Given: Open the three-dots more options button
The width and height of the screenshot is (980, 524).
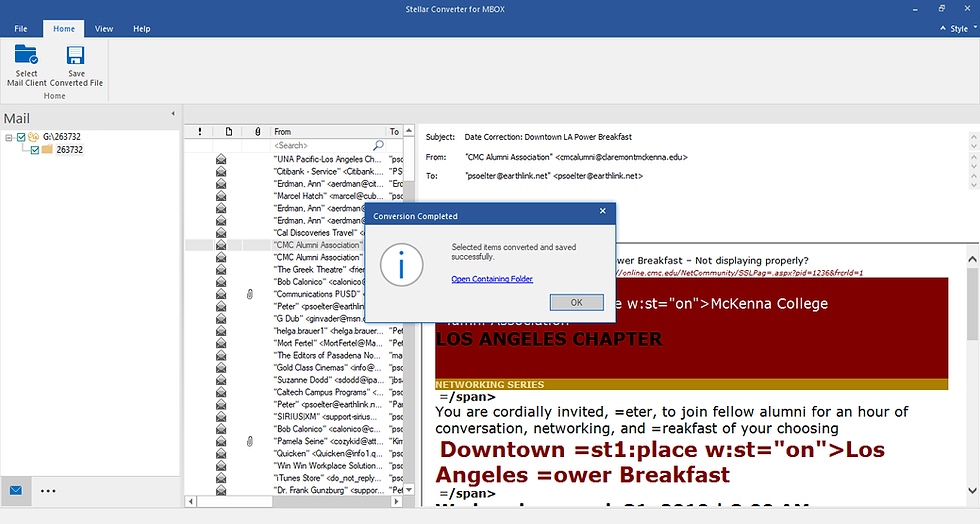Looking at the screenshot, I should [48, 491].
